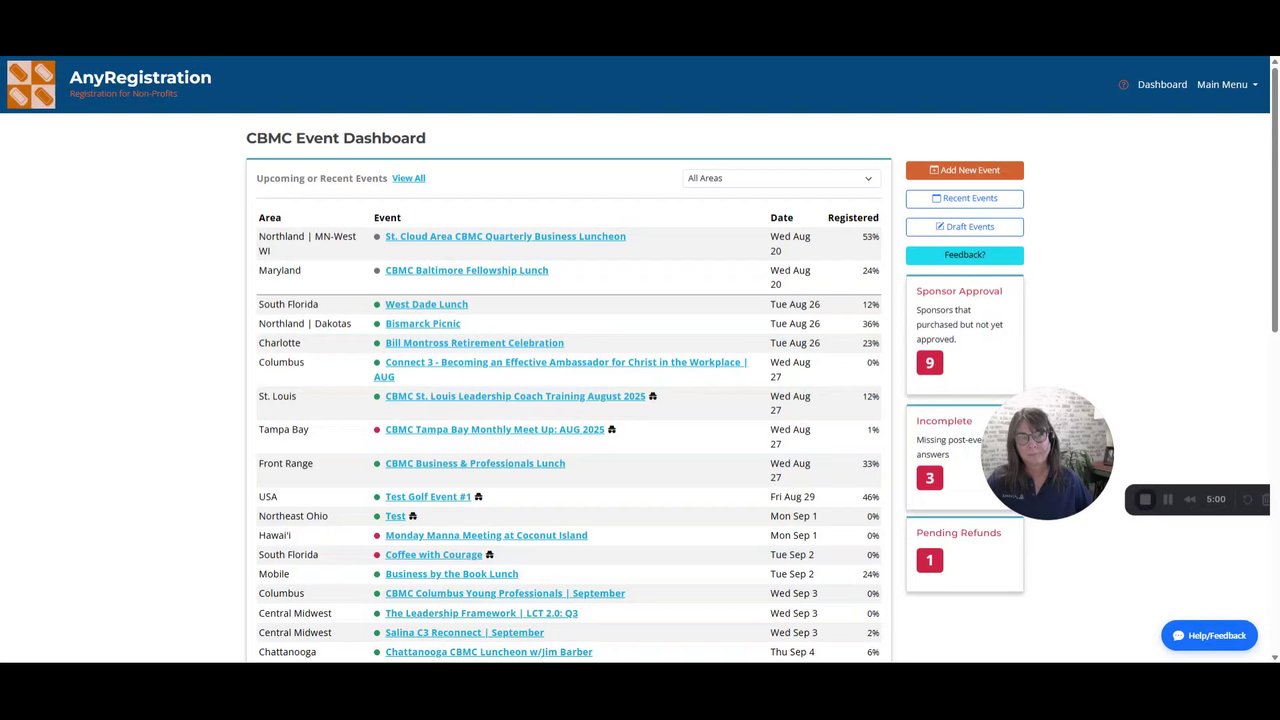Open St. Cloud Area CBMC Quarterly Business Luncheon
Viewport: 1280px width, 720px height.
(505, 237)
